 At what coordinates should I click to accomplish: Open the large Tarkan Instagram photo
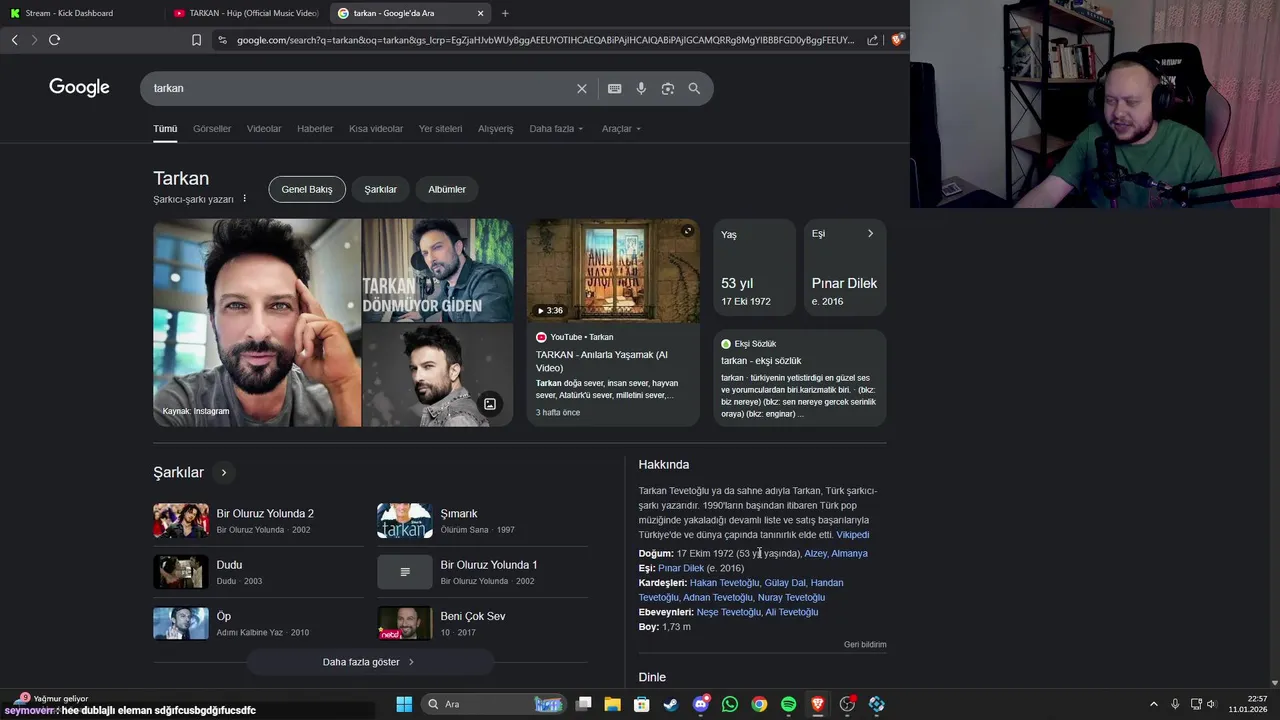[257, 323]
